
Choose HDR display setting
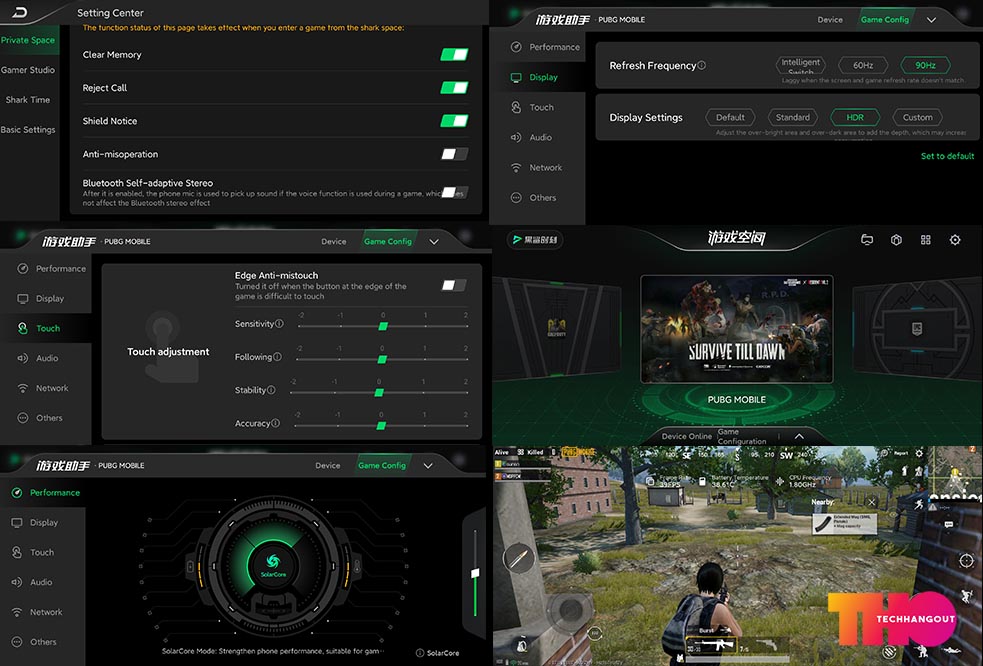[854, 117]
